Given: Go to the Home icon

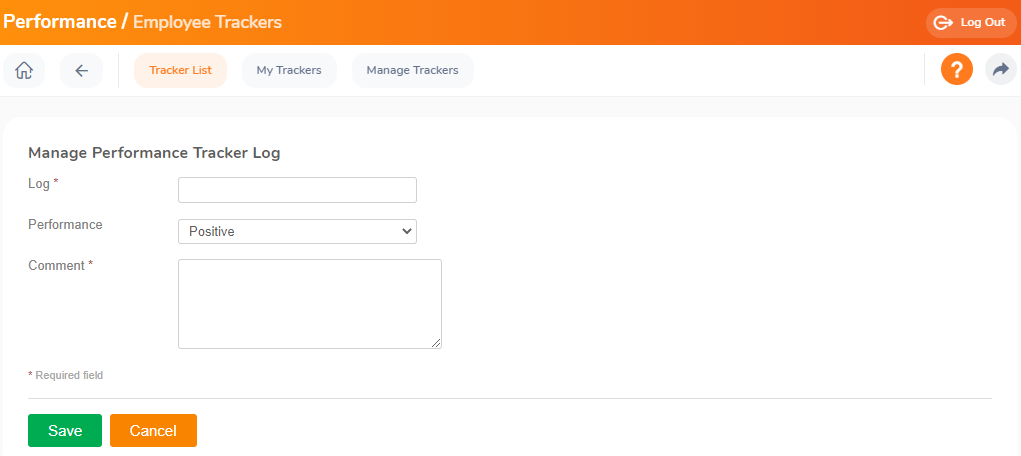Looking at the screenshot, I should coord(24,70).
